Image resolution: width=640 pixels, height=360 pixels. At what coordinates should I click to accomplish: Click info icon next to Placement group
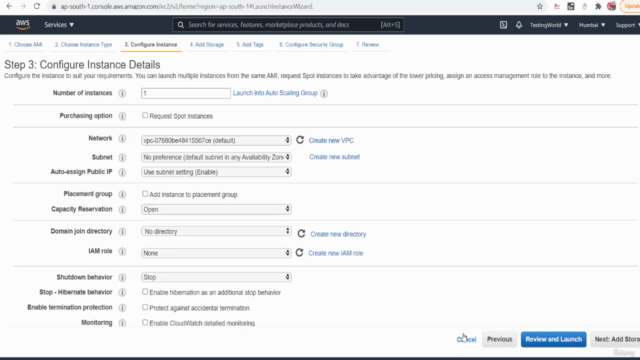click(122, 194)
